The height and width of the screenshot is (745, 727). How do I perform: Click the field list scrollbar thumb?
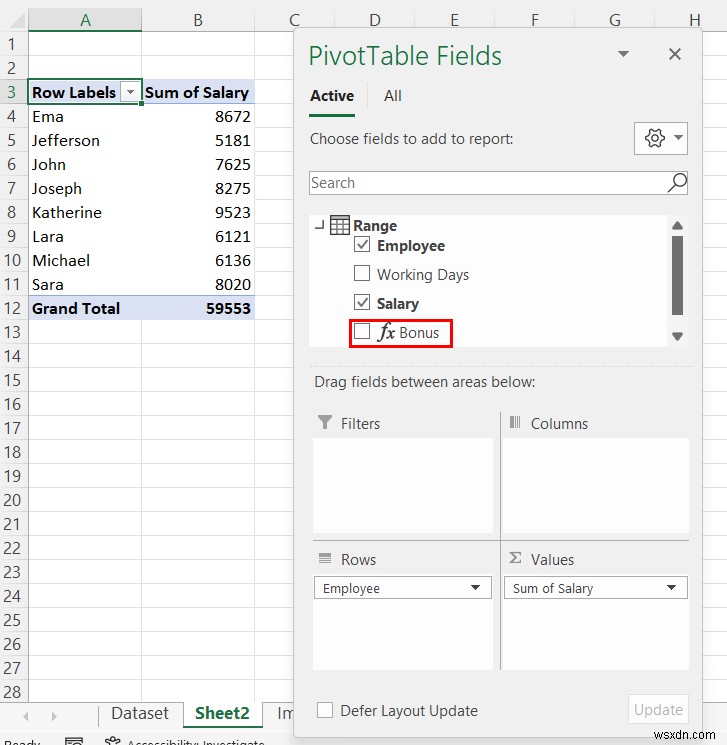(678, 276)
